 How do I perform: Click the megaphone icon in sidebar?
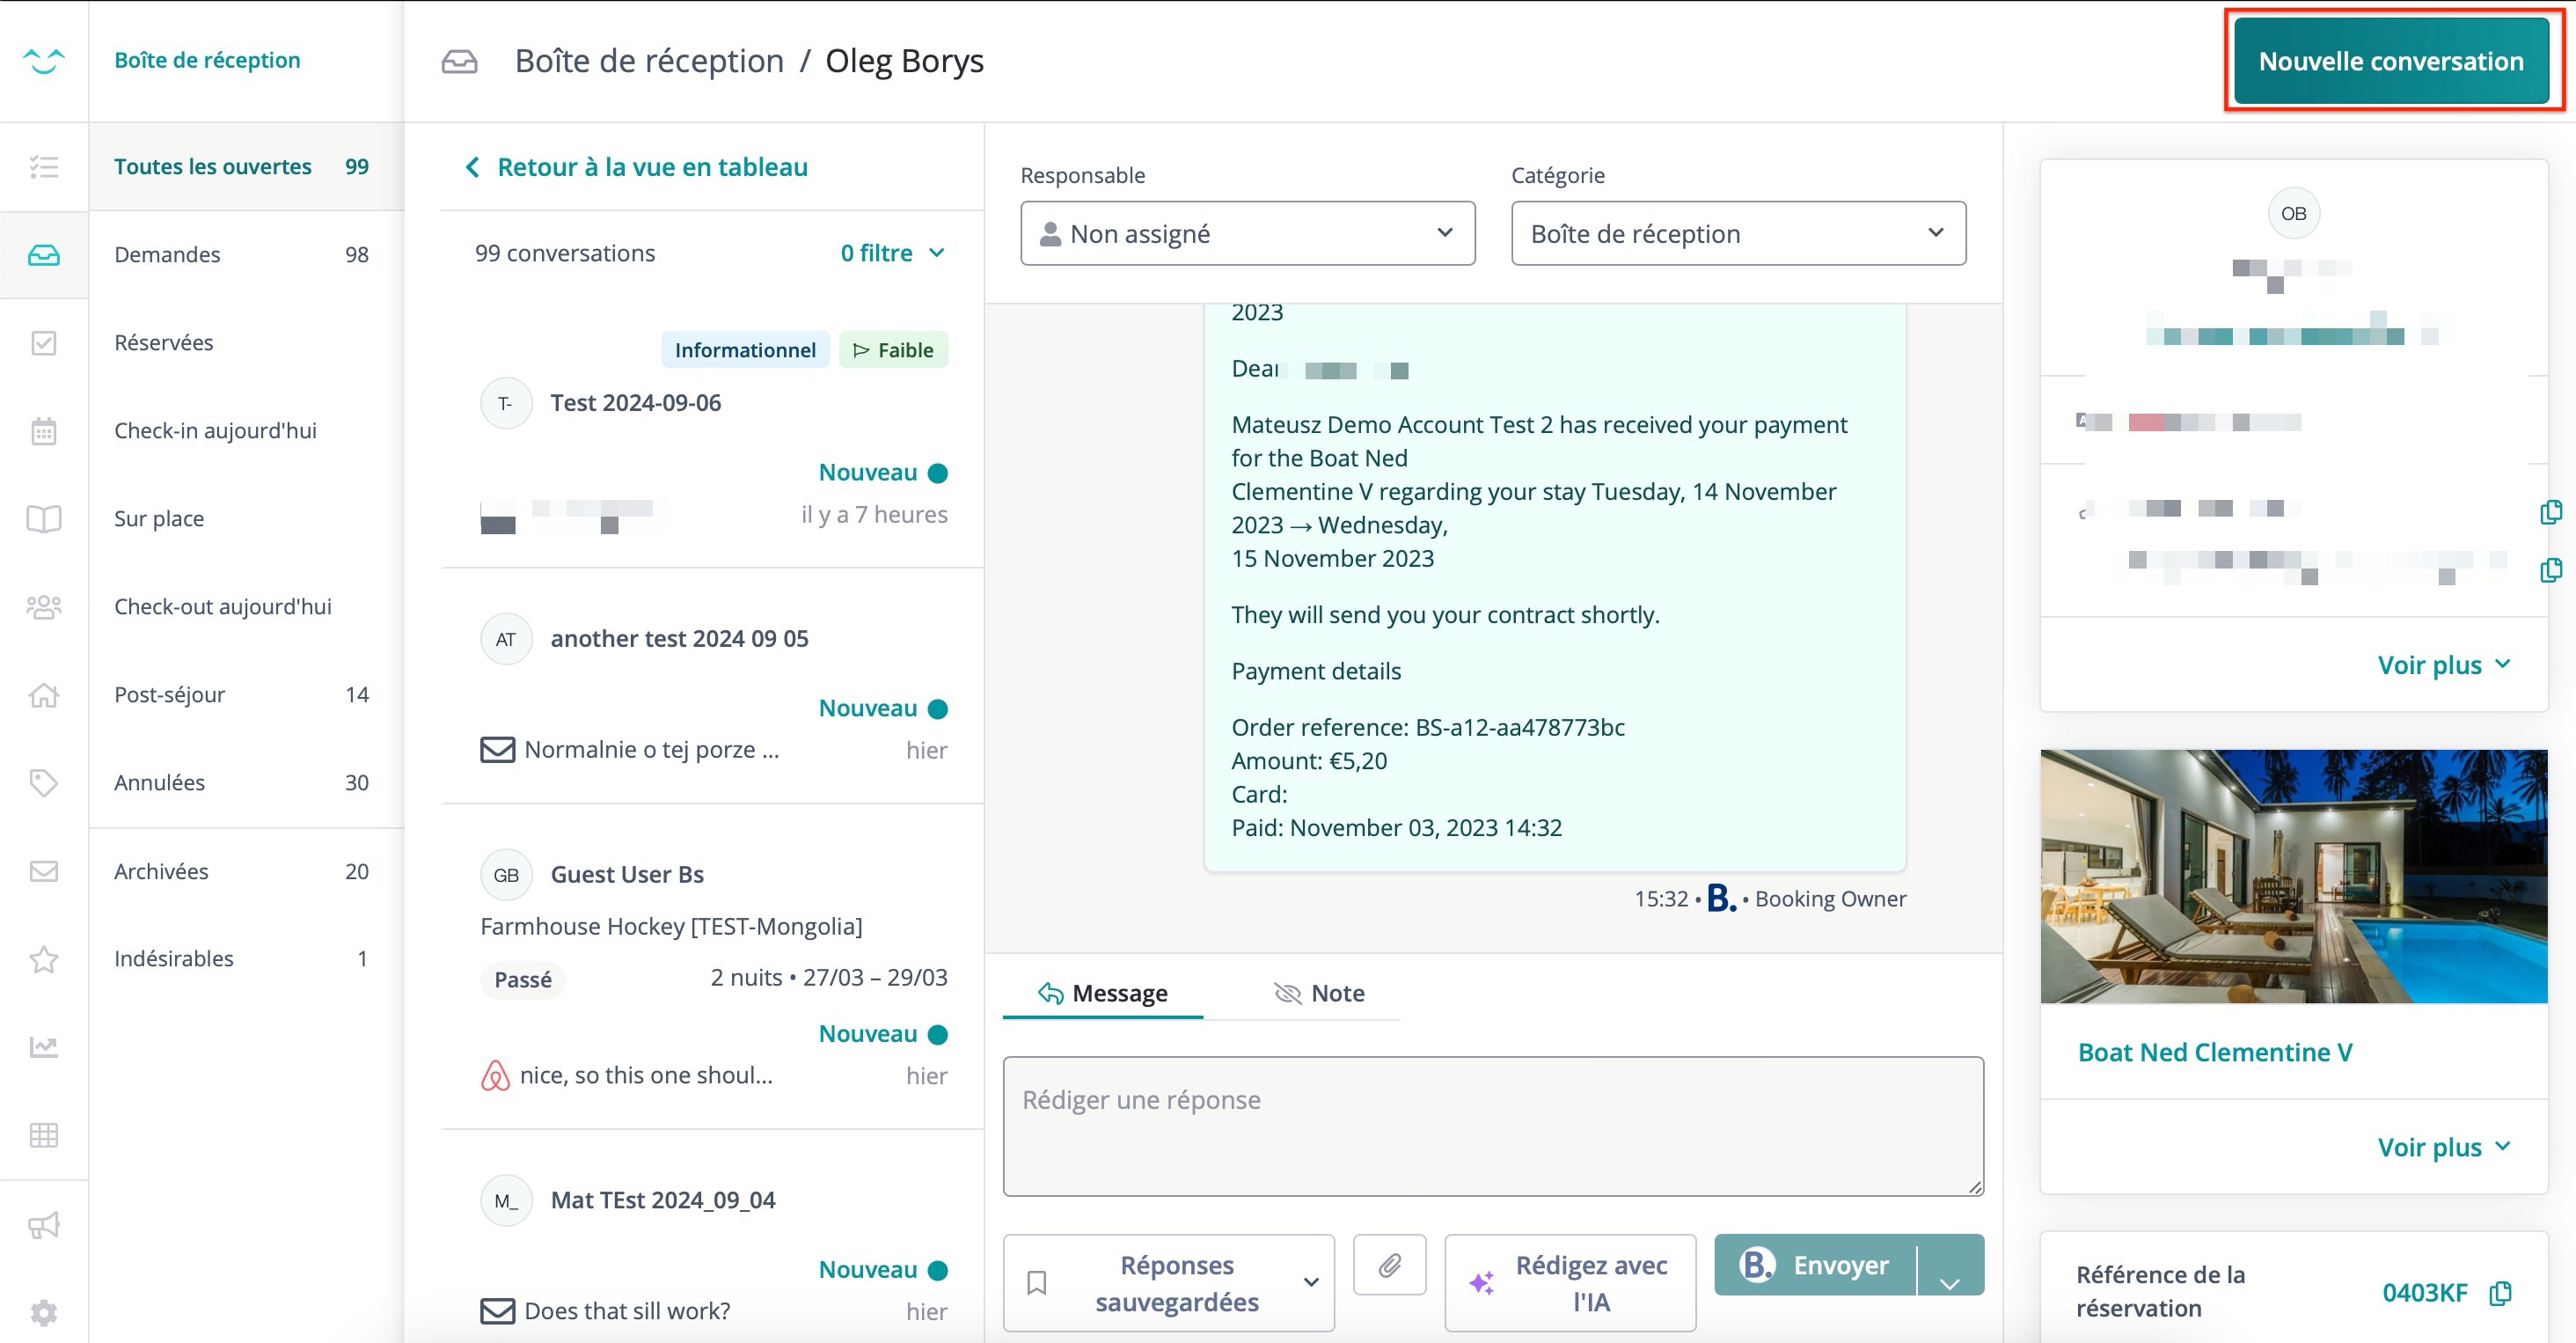(x=43, y=1224)
